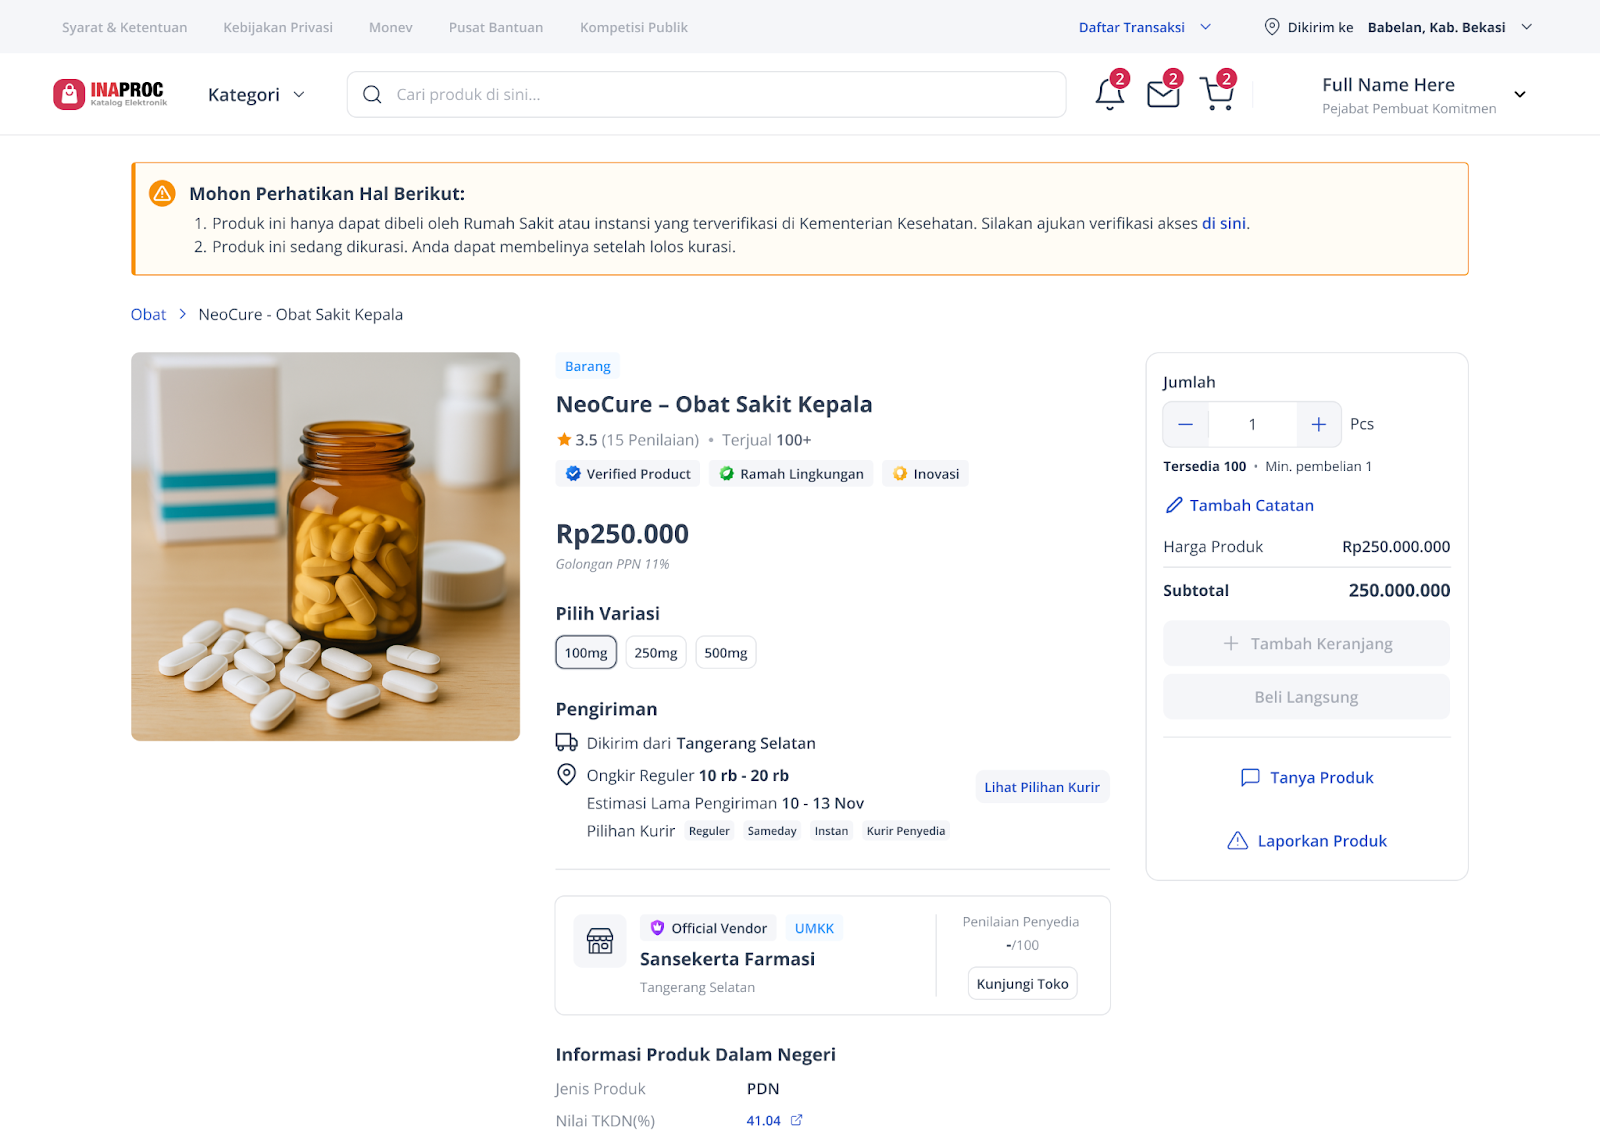The image size is (1600, 1142).
Task: Open the TKDN value external link icon
Action: pyautogui.click(x=797, y=1120)
